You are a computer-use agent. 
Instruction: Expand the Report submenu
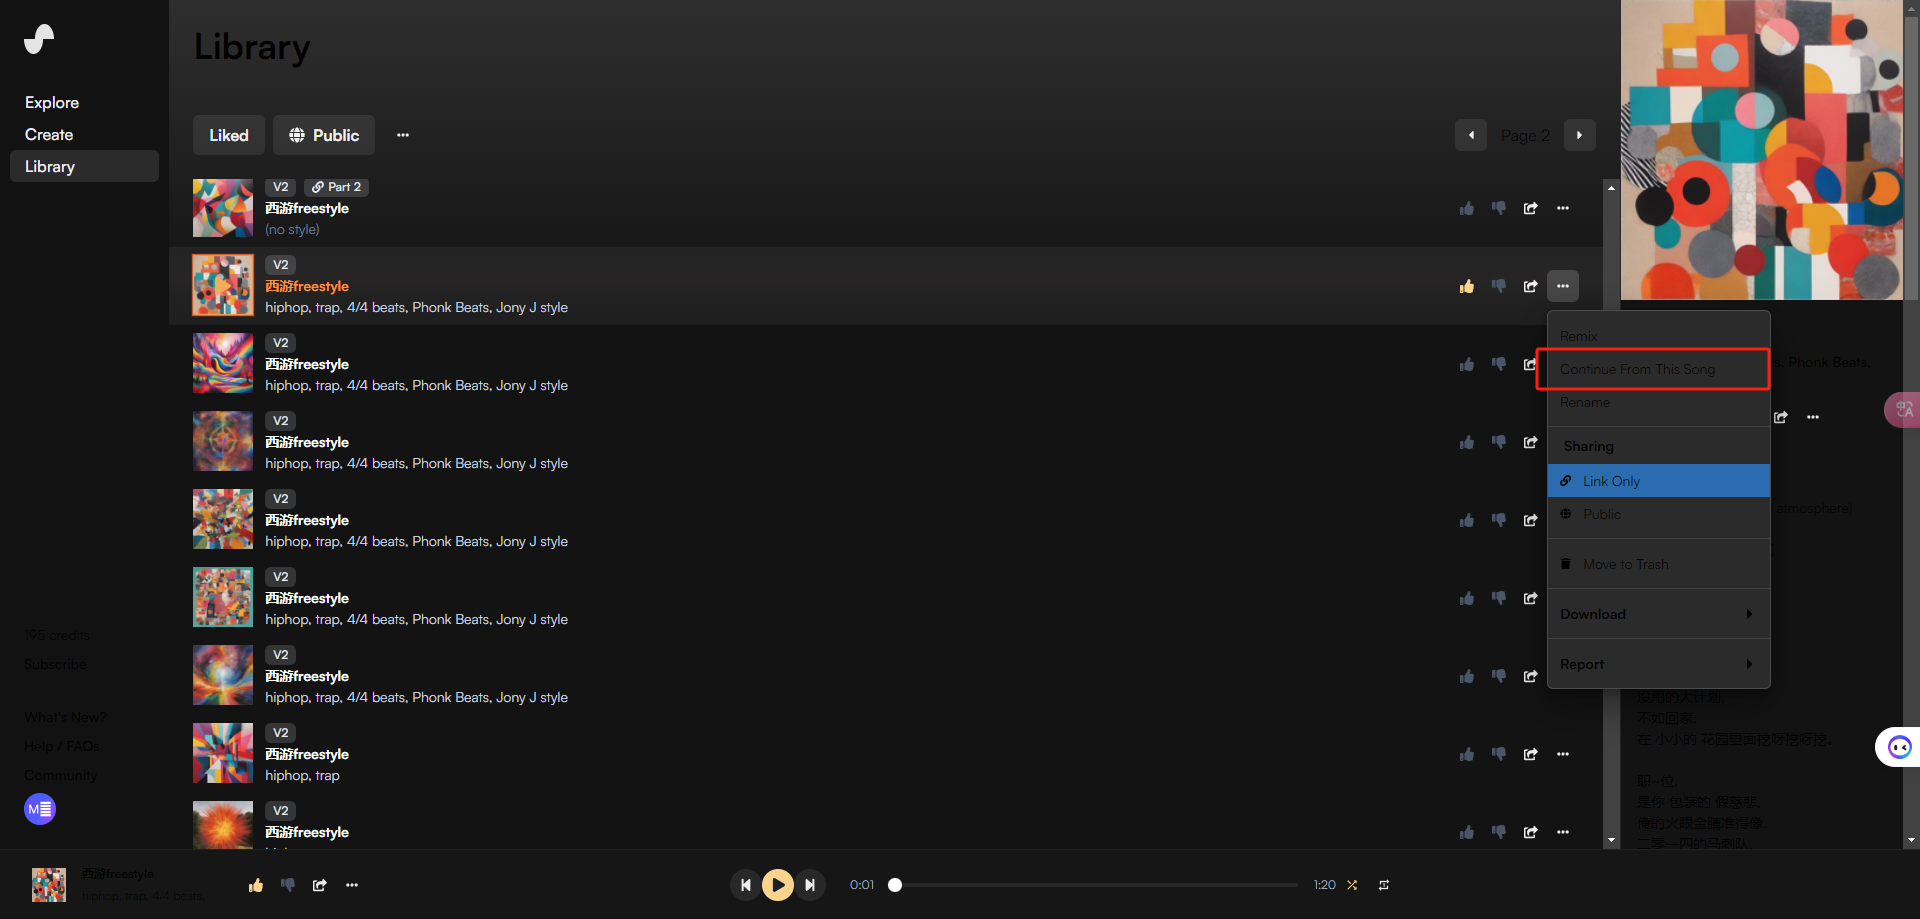point(1658,664)
